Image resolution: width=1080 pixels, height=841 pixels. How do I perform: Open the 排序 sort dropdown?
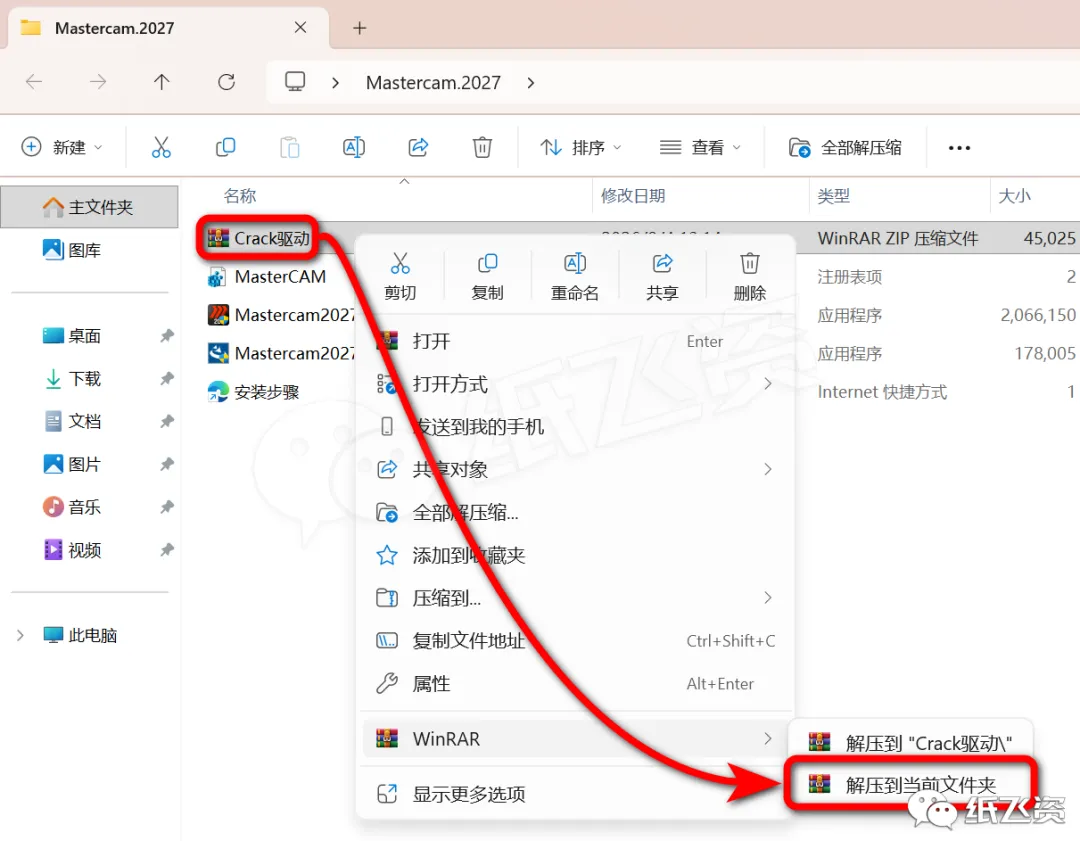581,147
